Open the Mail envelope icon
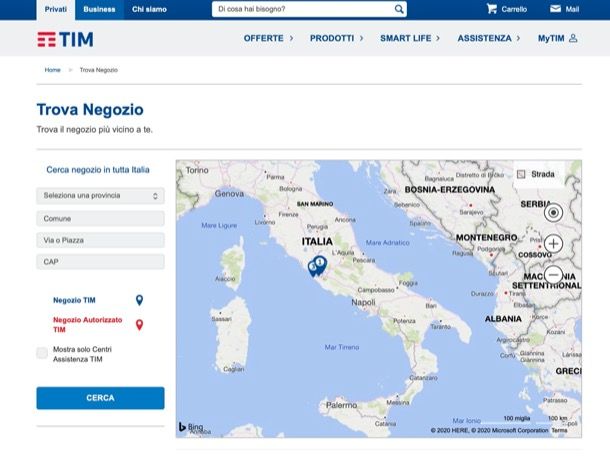Screen dimensions: 610x456 pyautogui.click(x=555, y=9)
